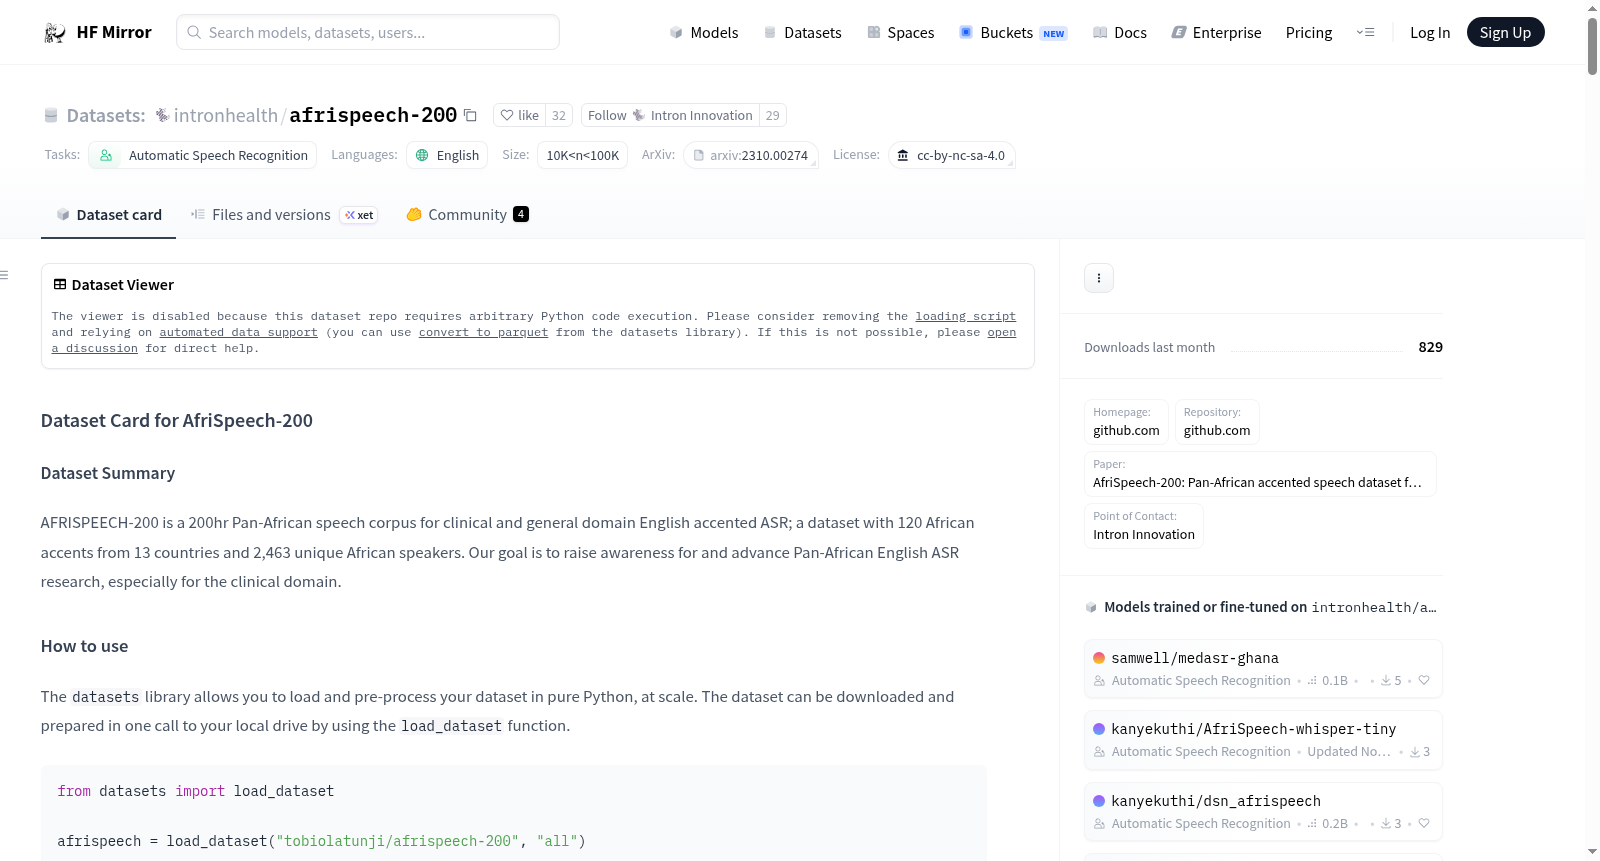1600x861 pixels.
Task: Open the AfriSpeech-200 paper link
Action: click(1260, 474)
